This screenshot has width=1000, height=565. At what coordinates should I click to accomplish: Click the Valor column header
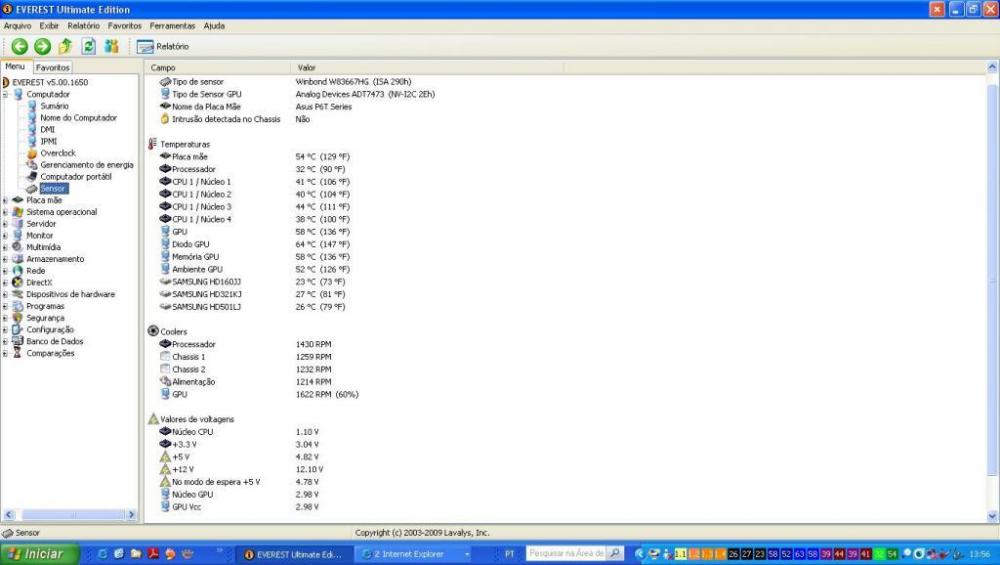(307, 67)
